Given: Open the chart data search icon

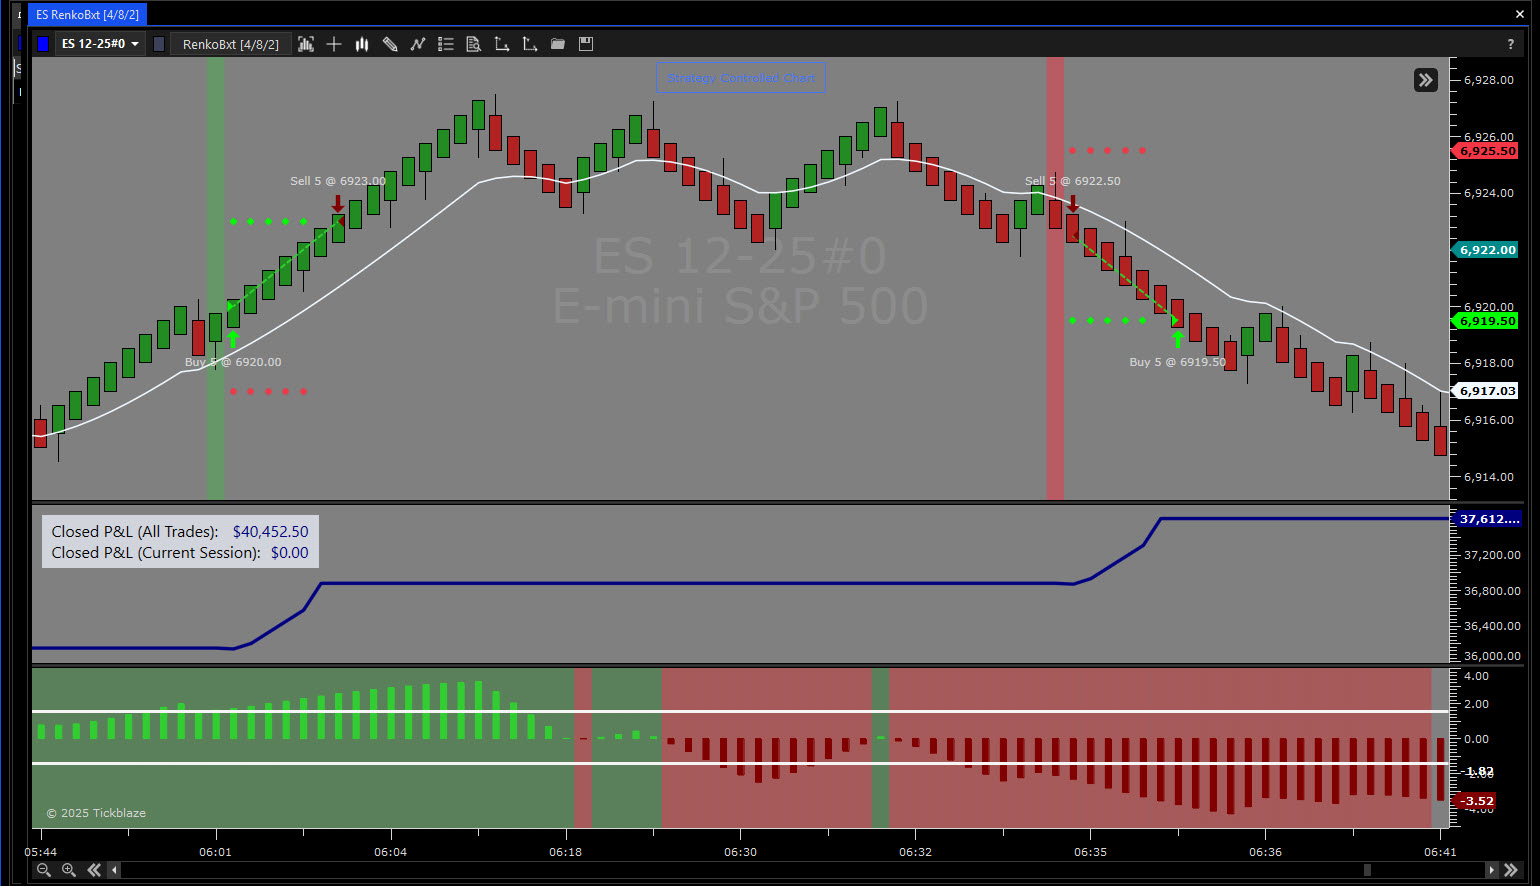Looking at the screenshot, I should point(474,44).
